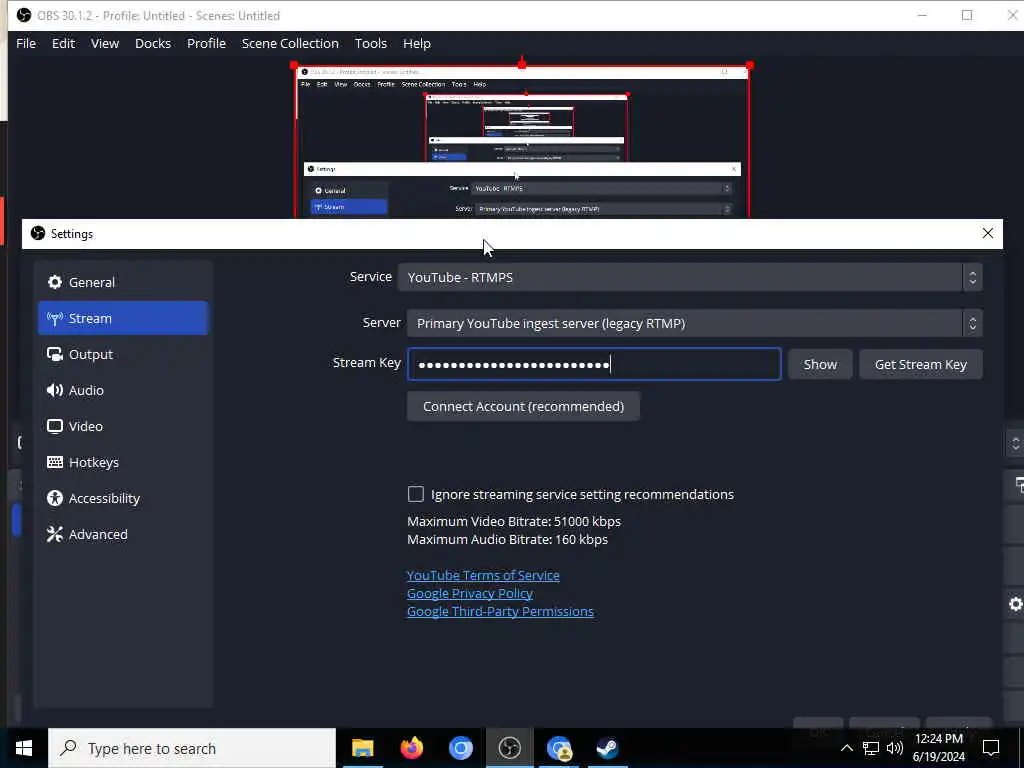Open File Explorer from taskbar
This screenshot has width=1024, height=768.
coord(362,748)
